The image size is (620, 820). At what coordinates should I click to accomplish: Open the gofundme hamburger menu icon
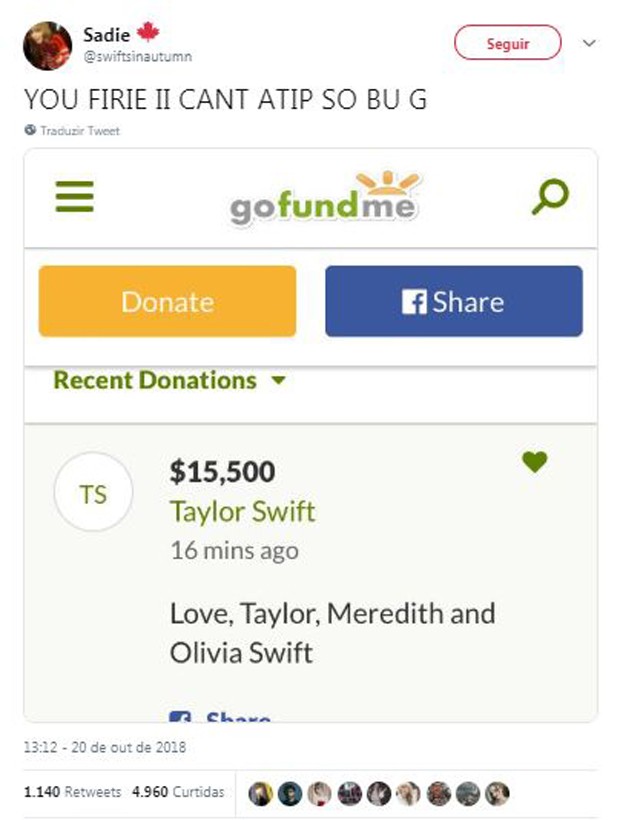(75, 196)
